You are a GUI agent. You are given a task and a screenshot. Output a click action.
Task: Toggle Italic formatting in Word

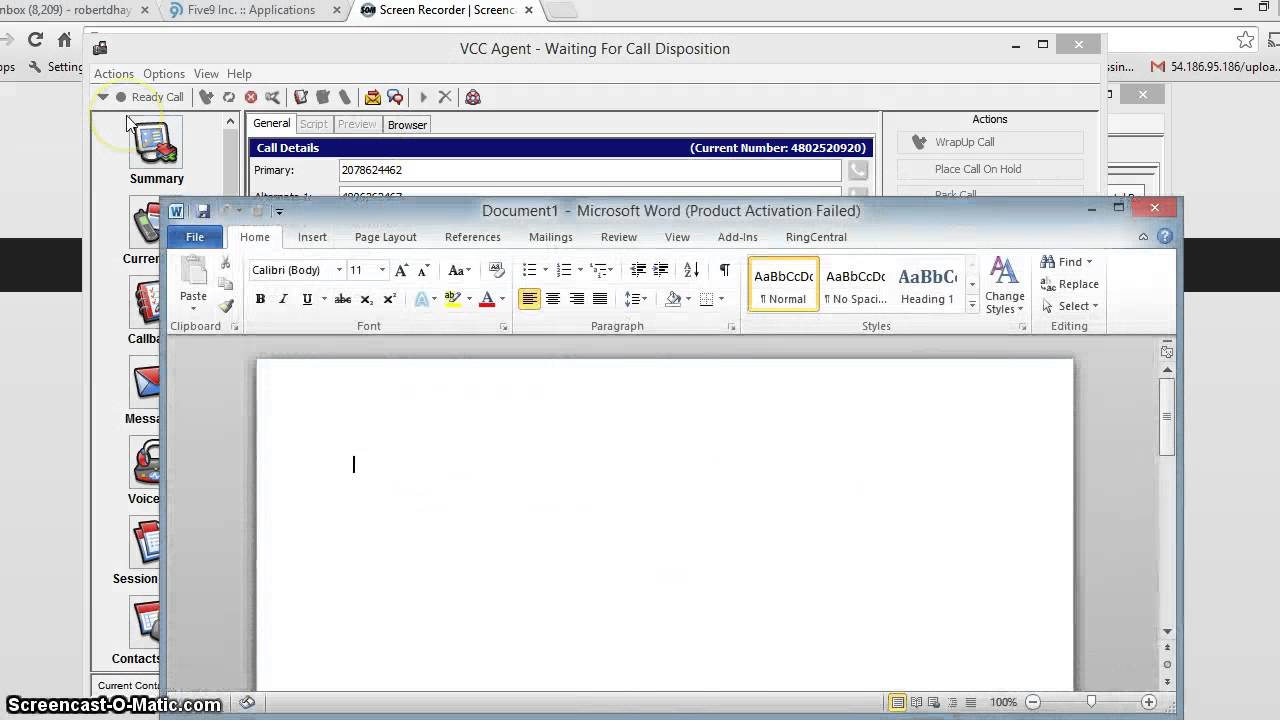click(283, 299)
